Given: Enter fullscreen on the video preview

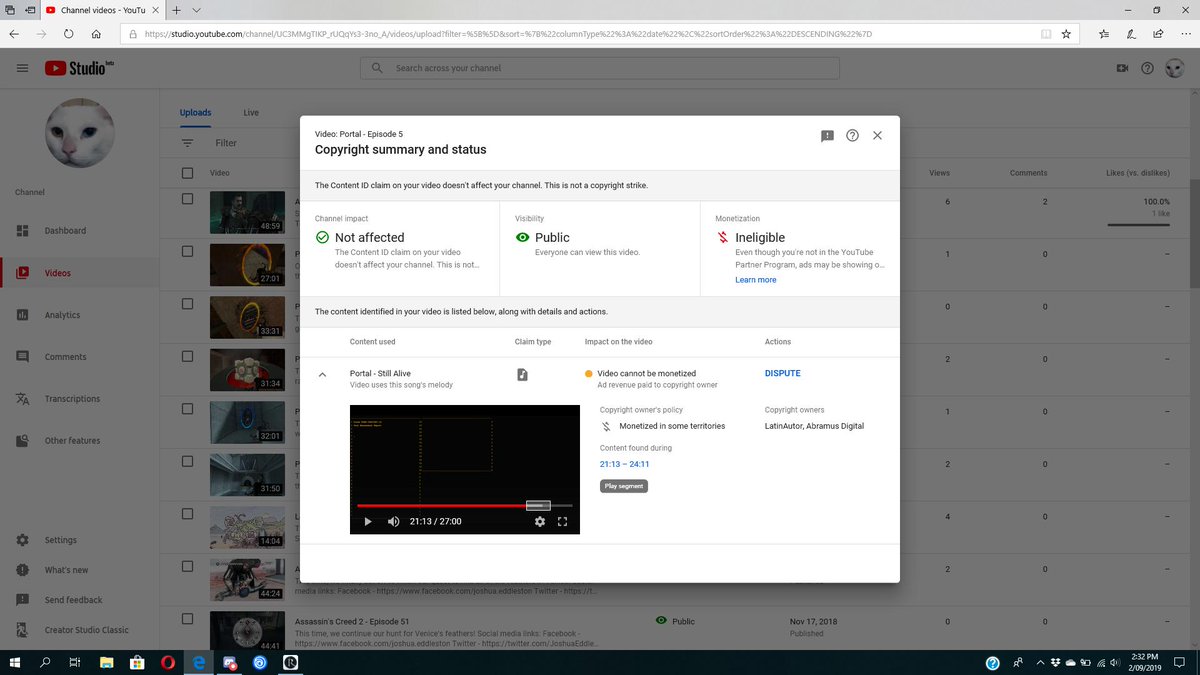Looking at the screenshot, I should pyautogui.click(x=562, y=521).
